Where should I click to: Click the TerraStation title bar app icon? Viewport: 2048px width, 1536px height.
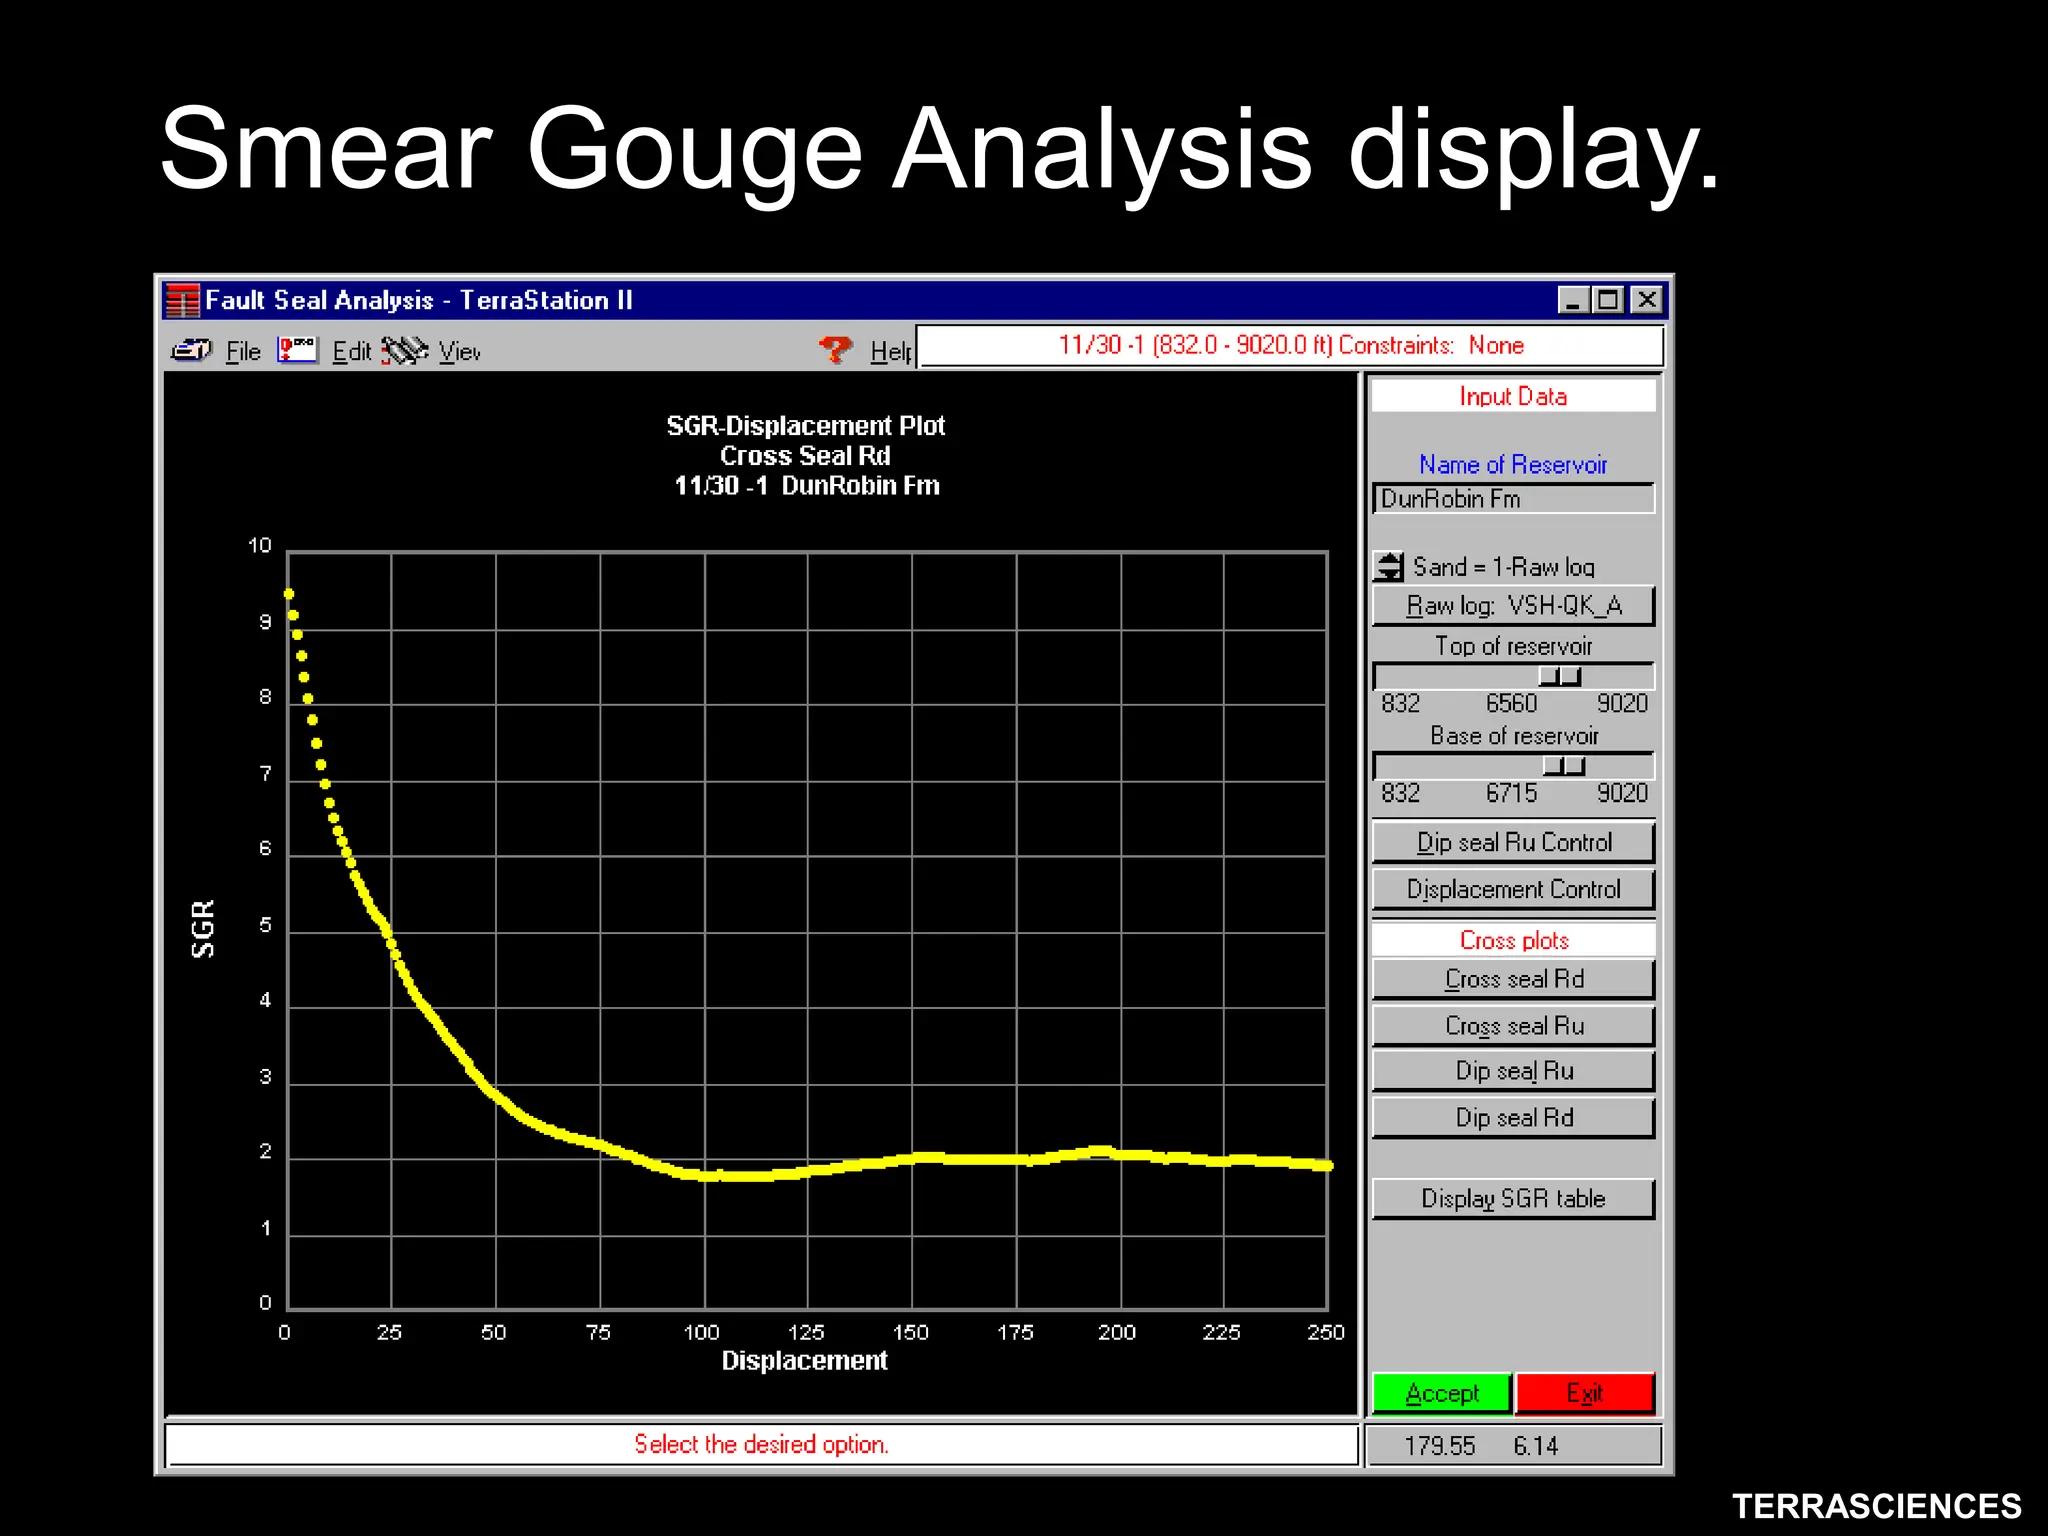(183, 300)
